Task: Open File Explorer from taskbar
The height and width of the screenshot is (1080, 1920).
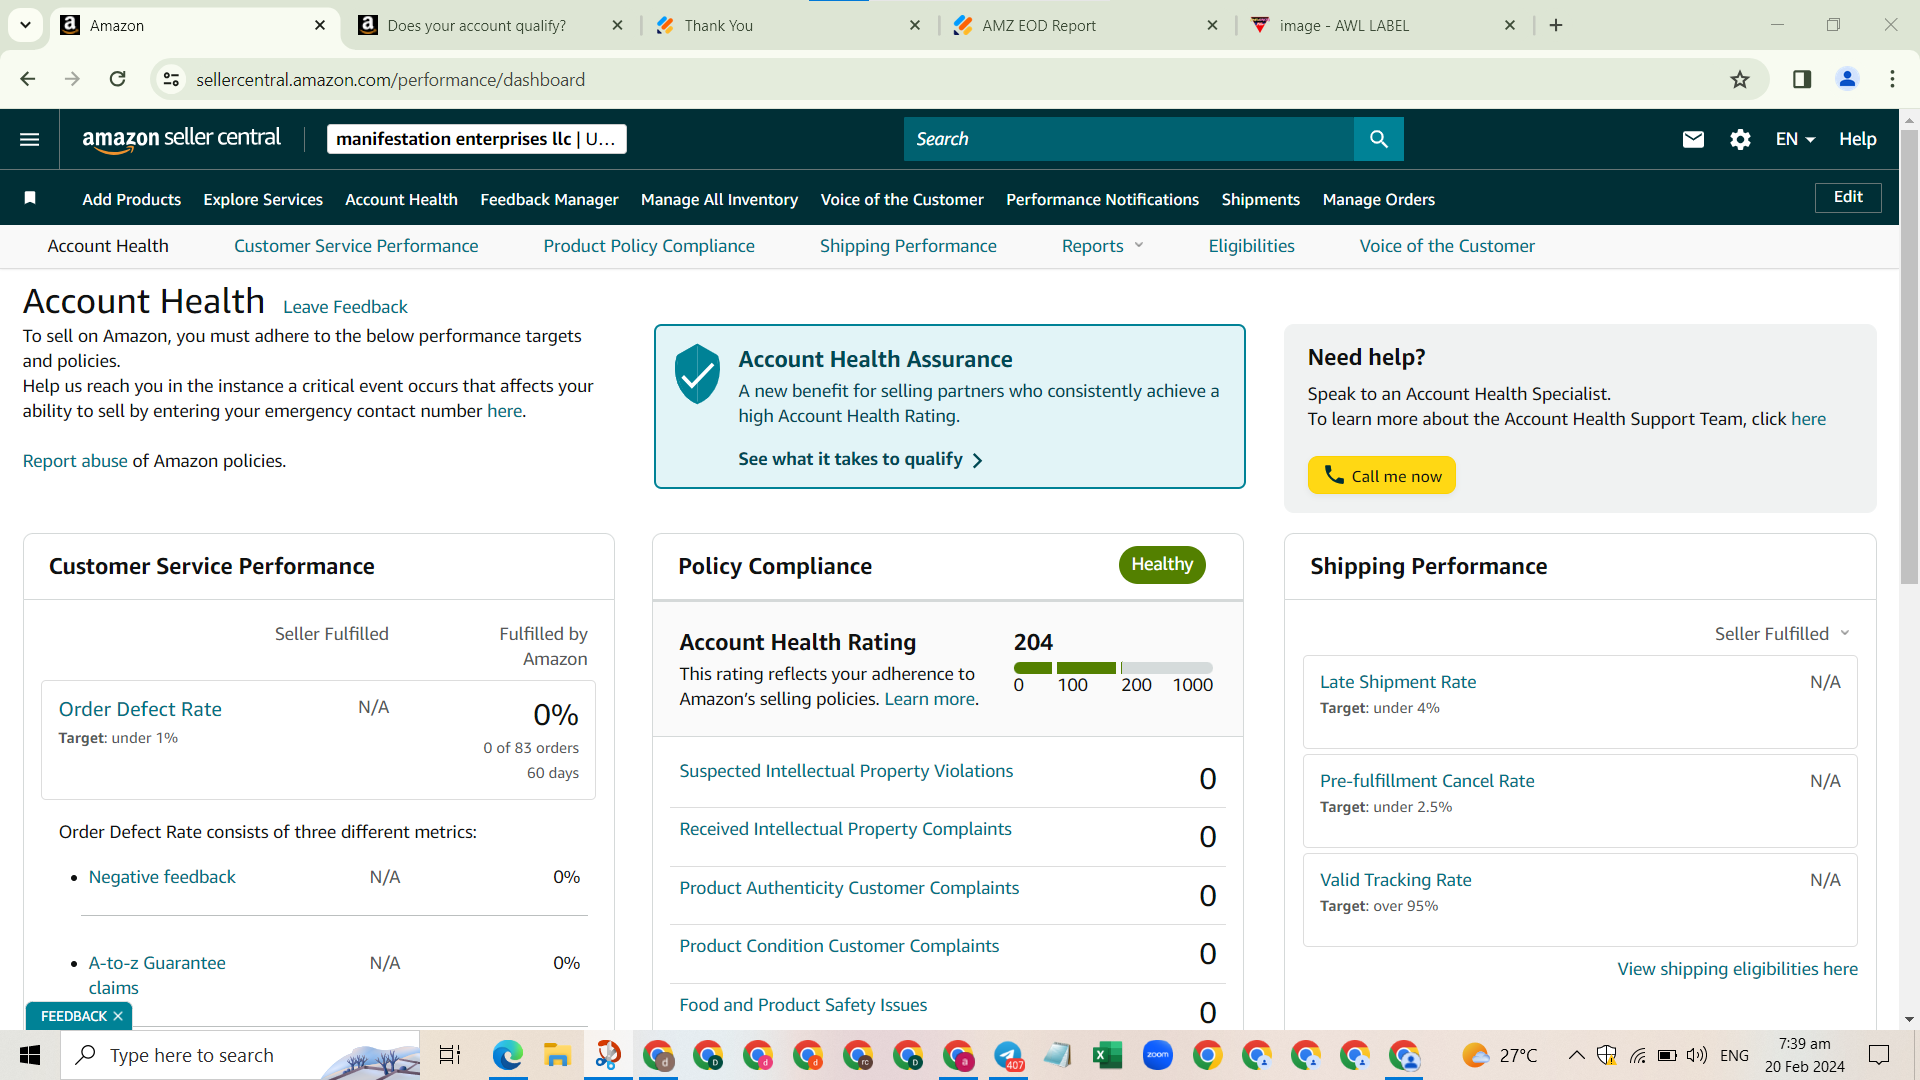Action: (557, 1055)
